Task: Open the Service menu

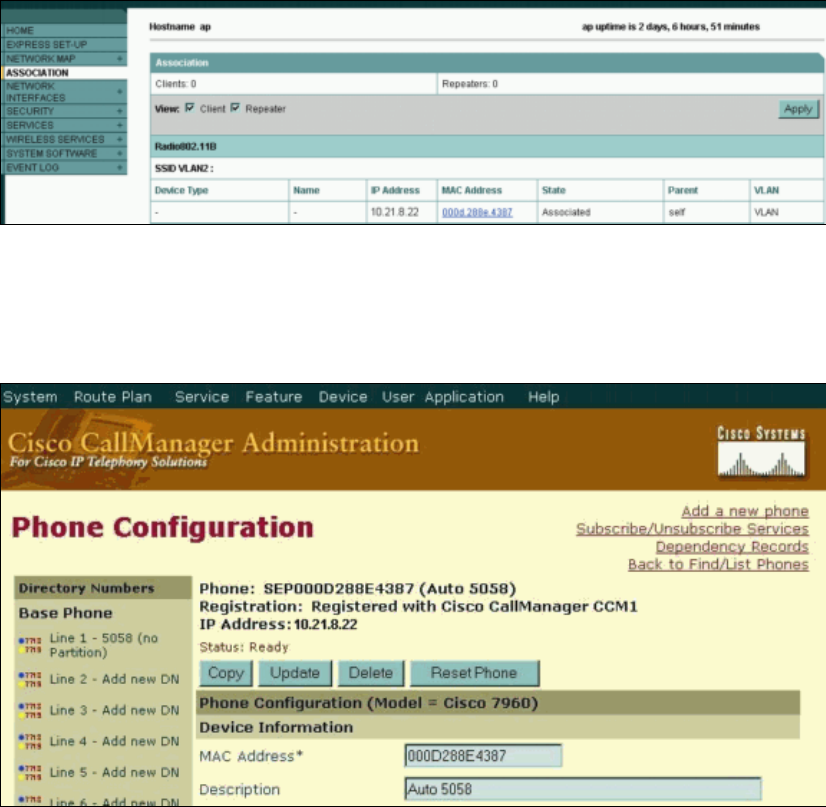Action: tap(202, 397)
